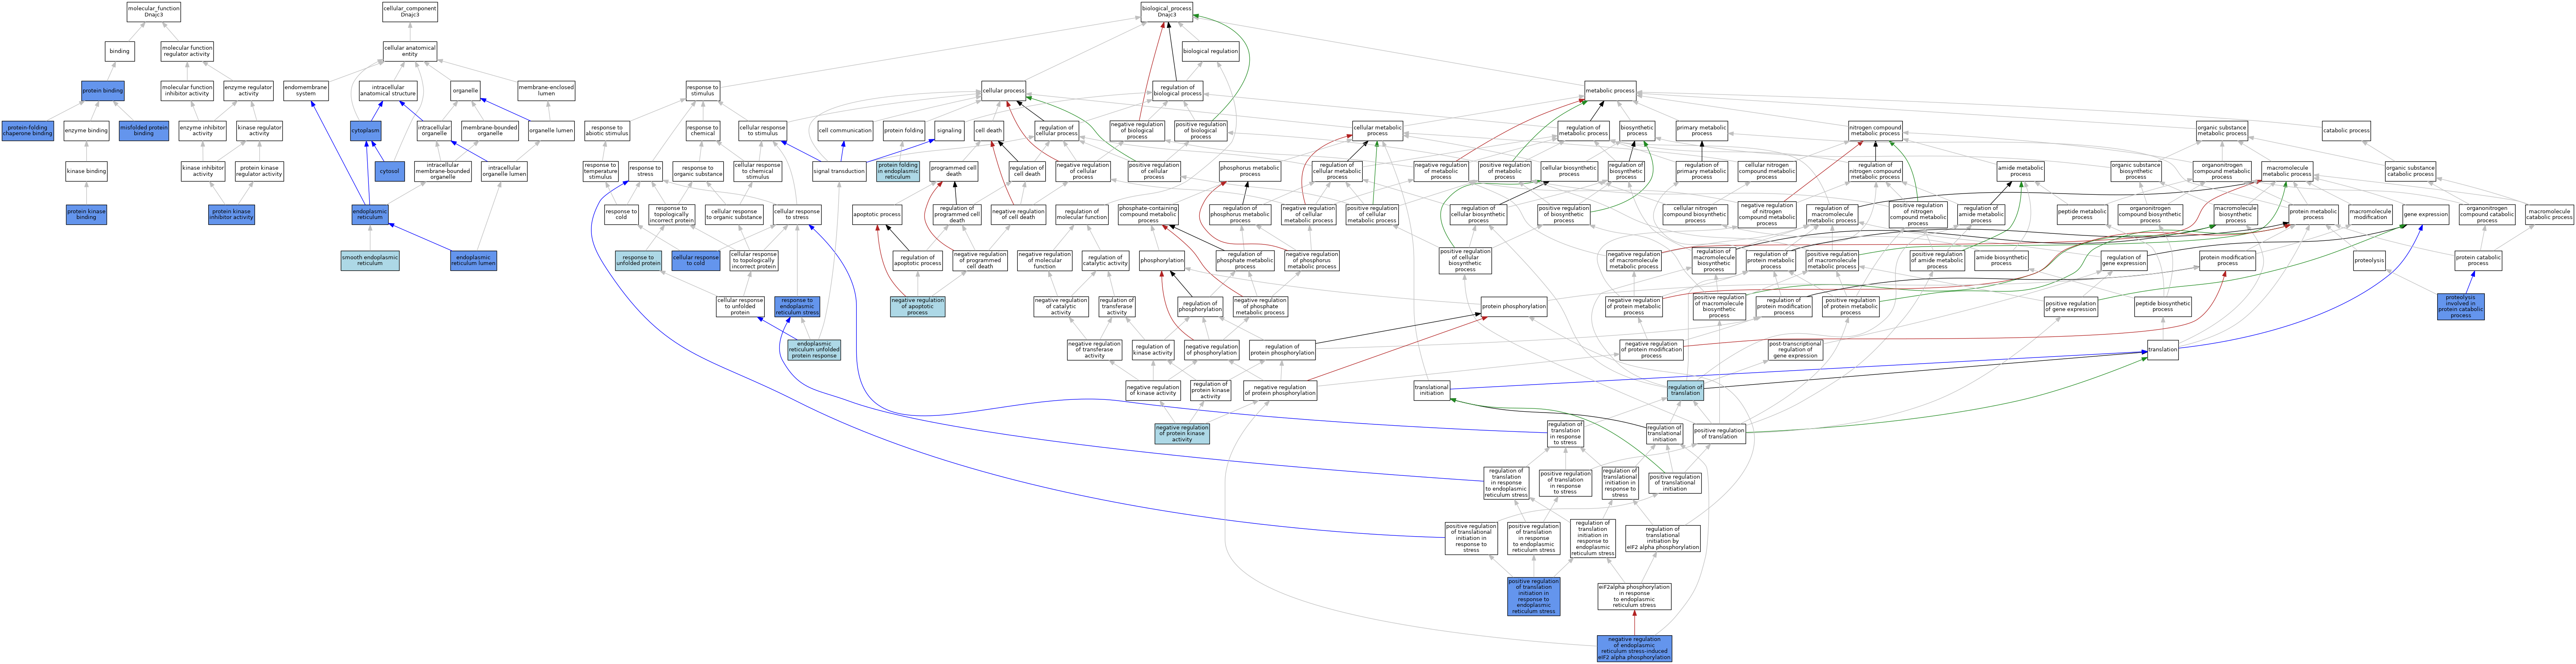The width and height of the screenshot is (2576, 664).
Task: Click the 'amide biosynthetic process' node
Action: [x=2001, y=261]
